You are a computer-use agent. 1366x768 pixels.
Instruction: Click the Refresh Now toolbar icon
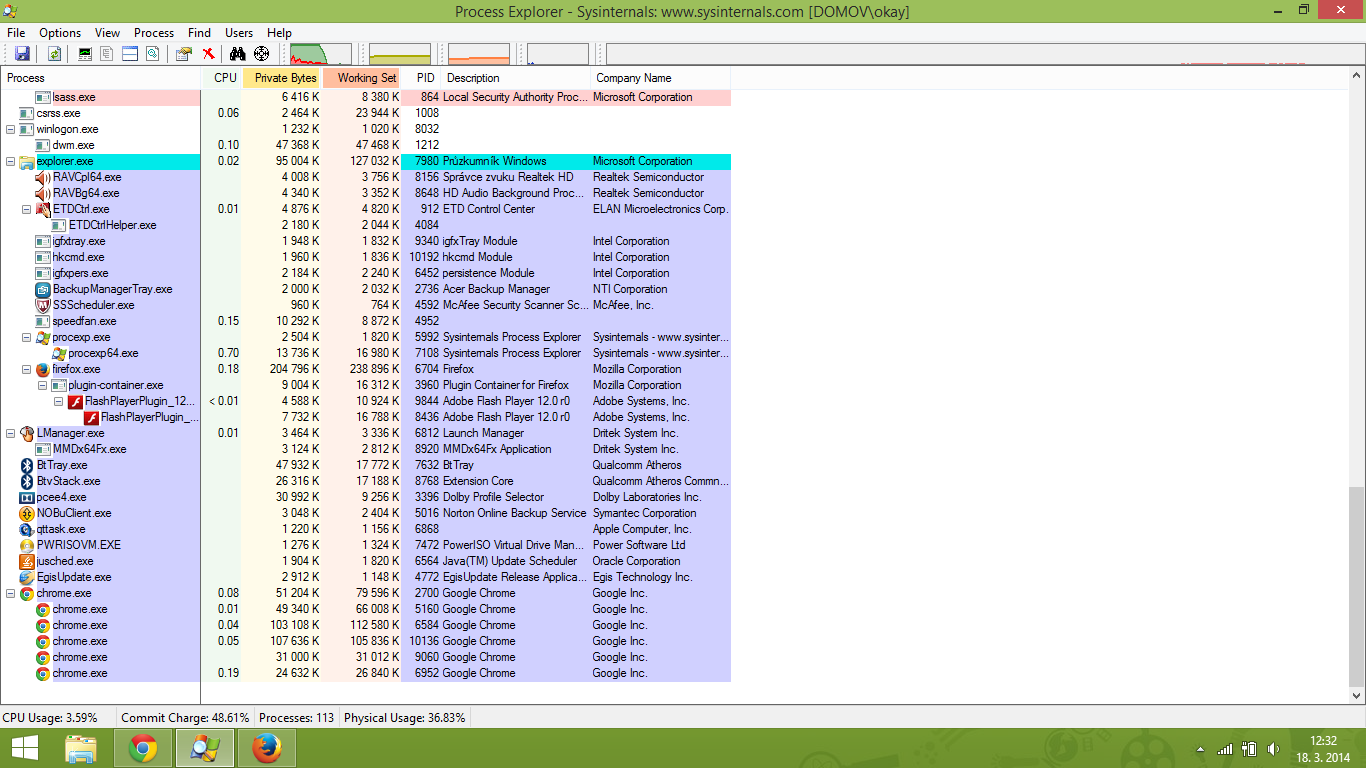[54, 54]
